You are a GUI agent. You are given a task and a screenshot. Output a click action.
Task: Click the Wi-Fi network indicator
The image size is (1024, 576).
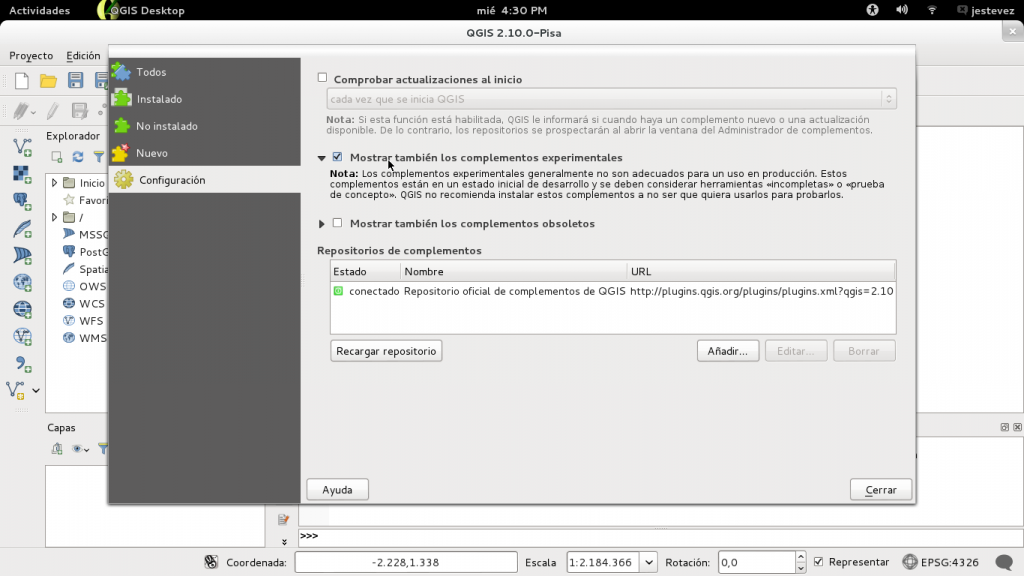pyautogui.click(x=932, y=10)
